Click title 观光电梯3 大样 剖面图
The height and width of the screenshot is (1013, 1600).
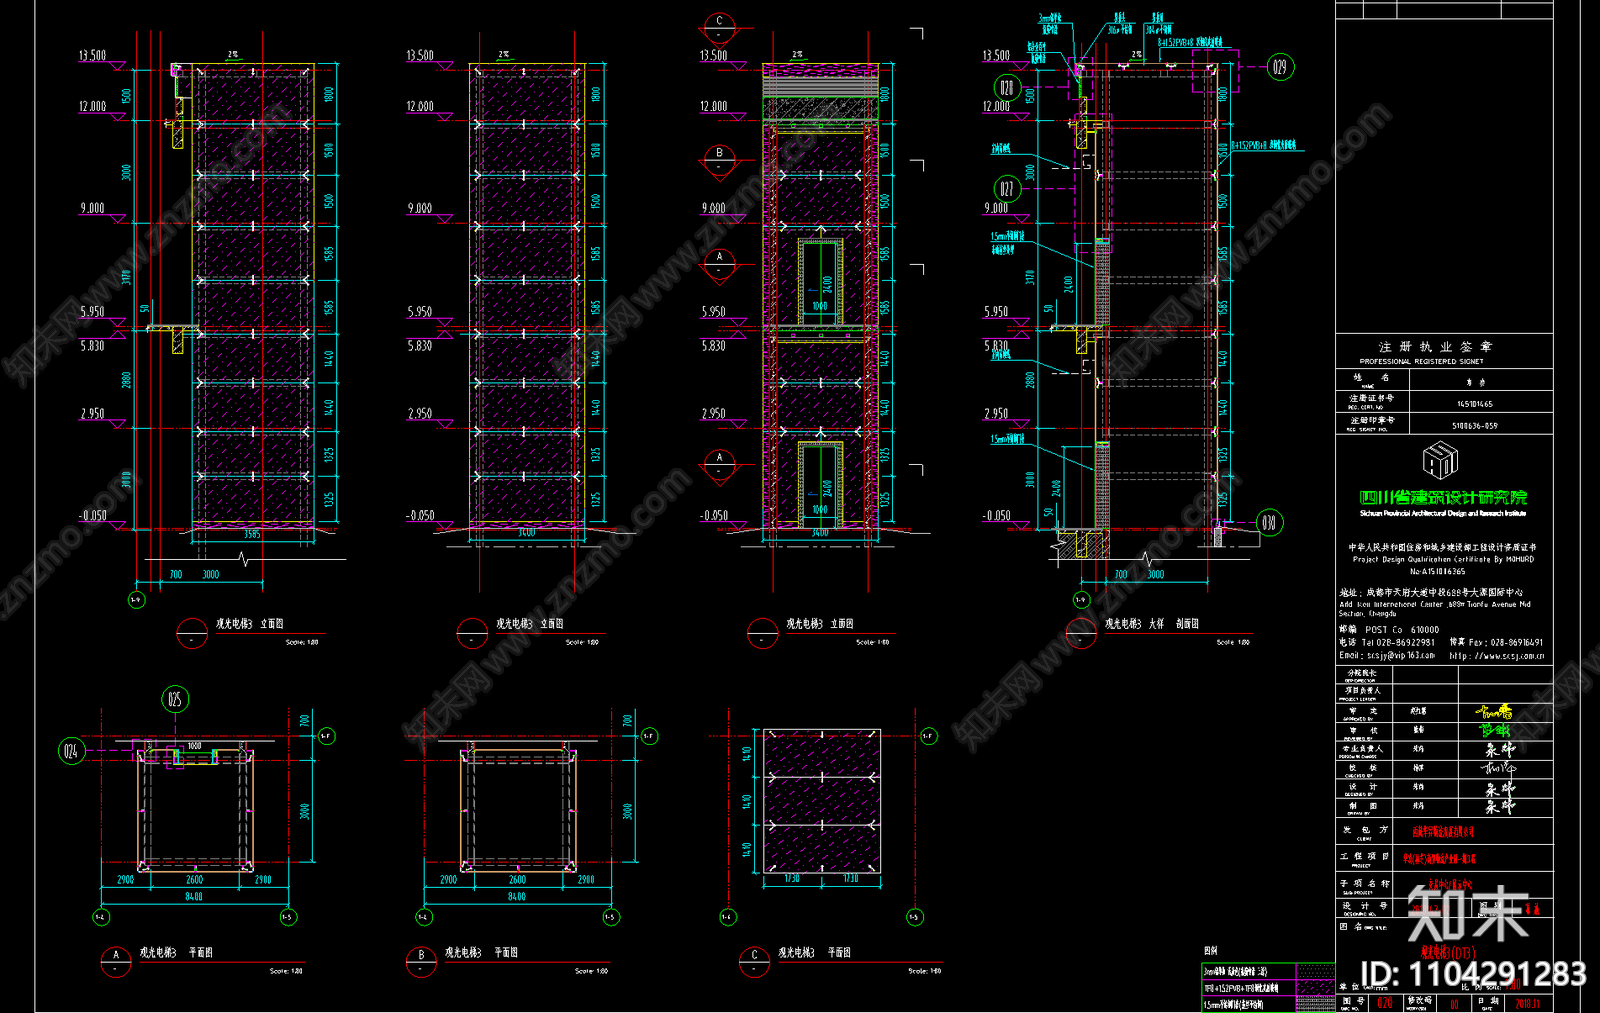pos(1152,623)
